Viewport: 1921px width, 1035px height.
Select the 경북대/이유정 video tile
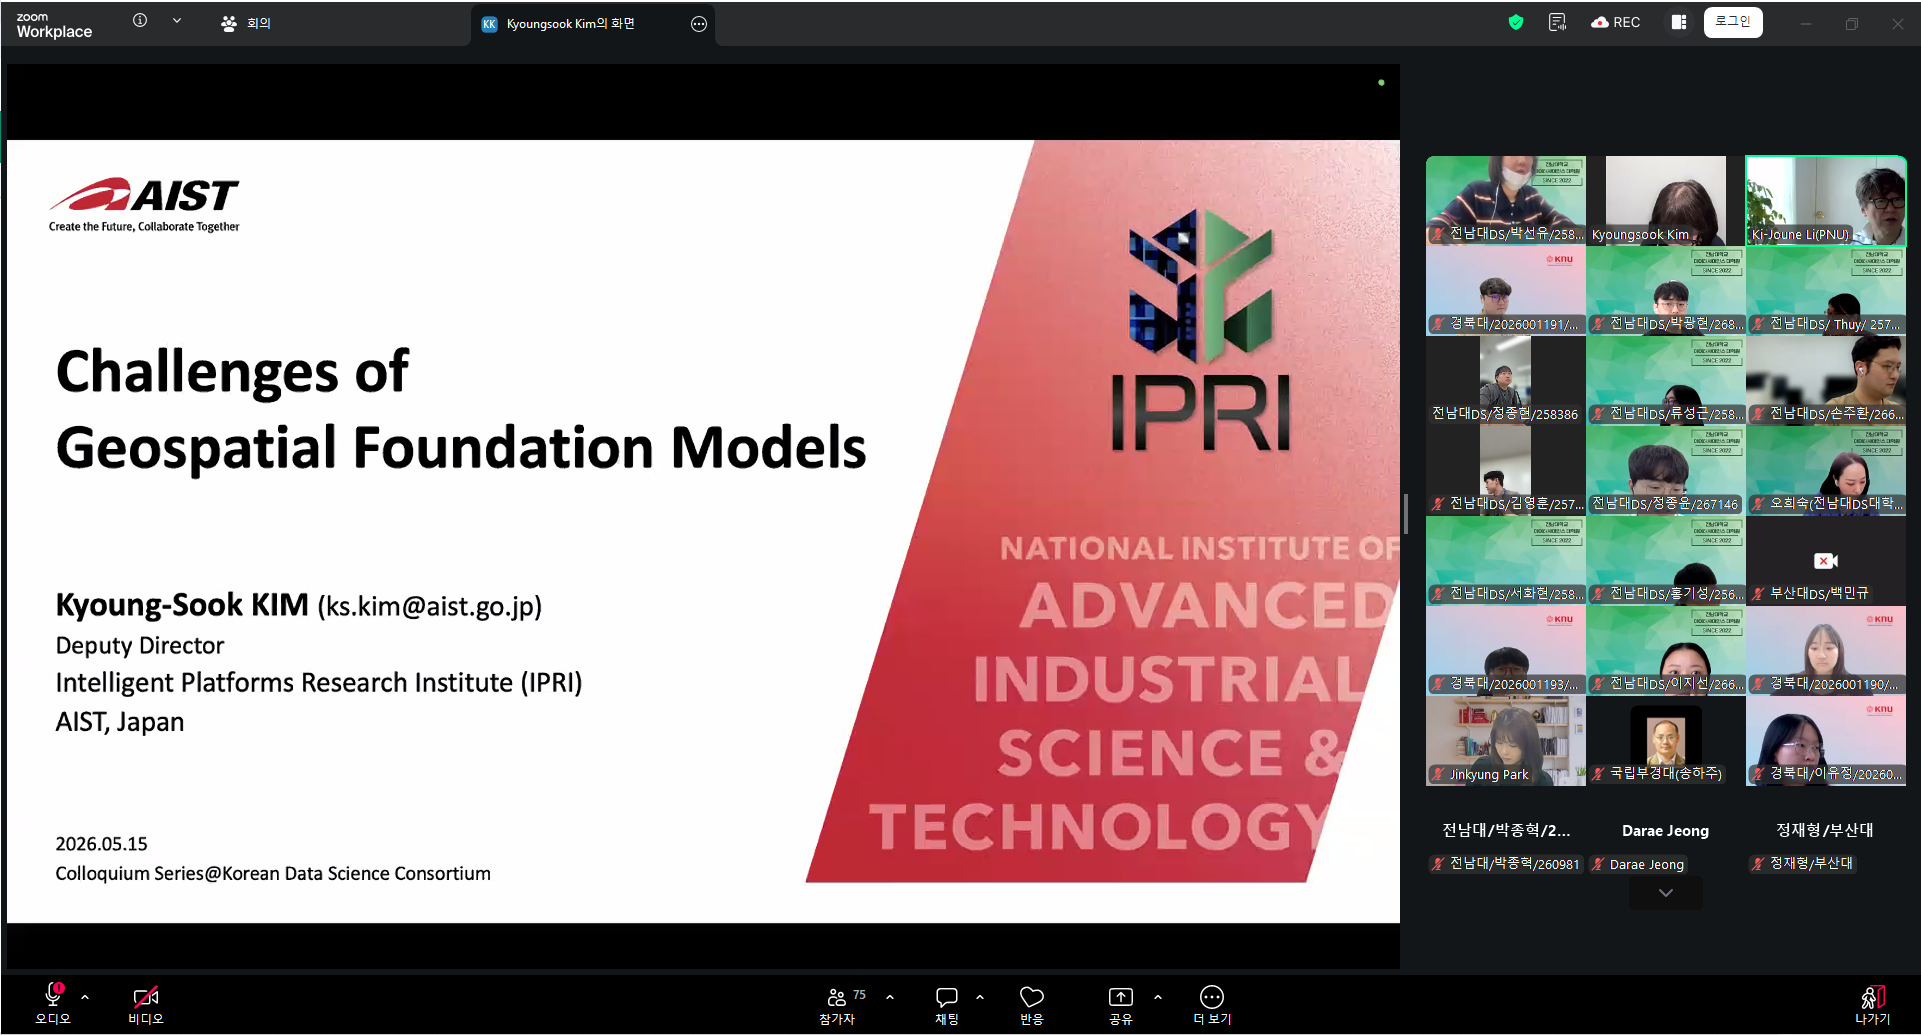pyautogui.click(x=1826, y=740)
